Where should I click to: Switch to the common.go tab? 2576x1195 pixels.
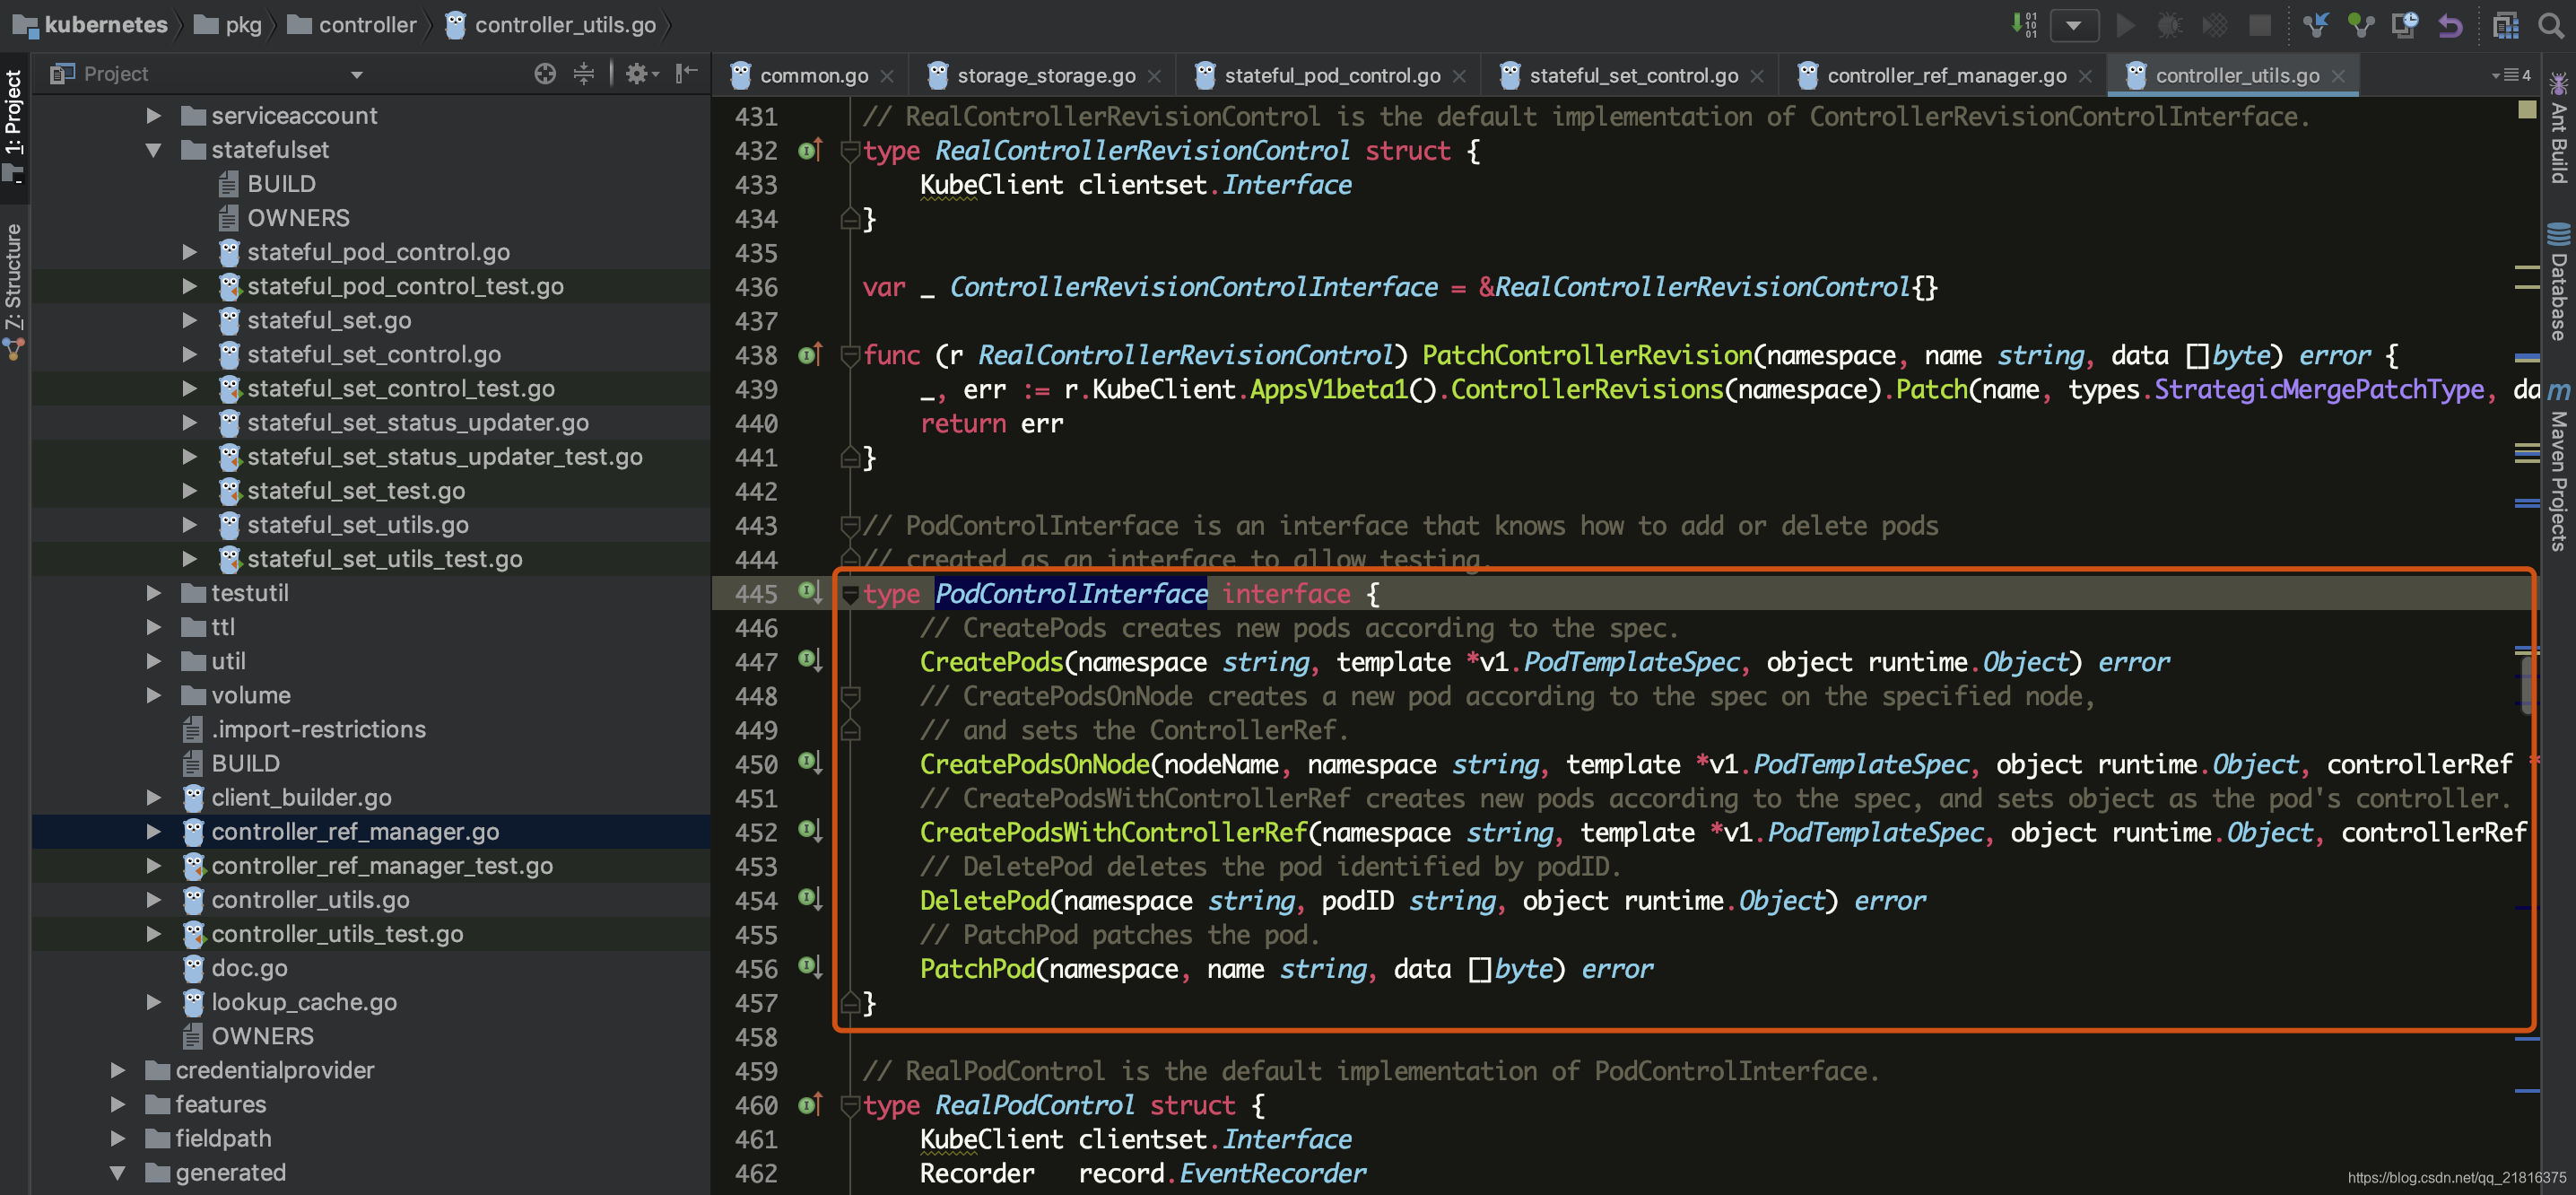(813, 76)
